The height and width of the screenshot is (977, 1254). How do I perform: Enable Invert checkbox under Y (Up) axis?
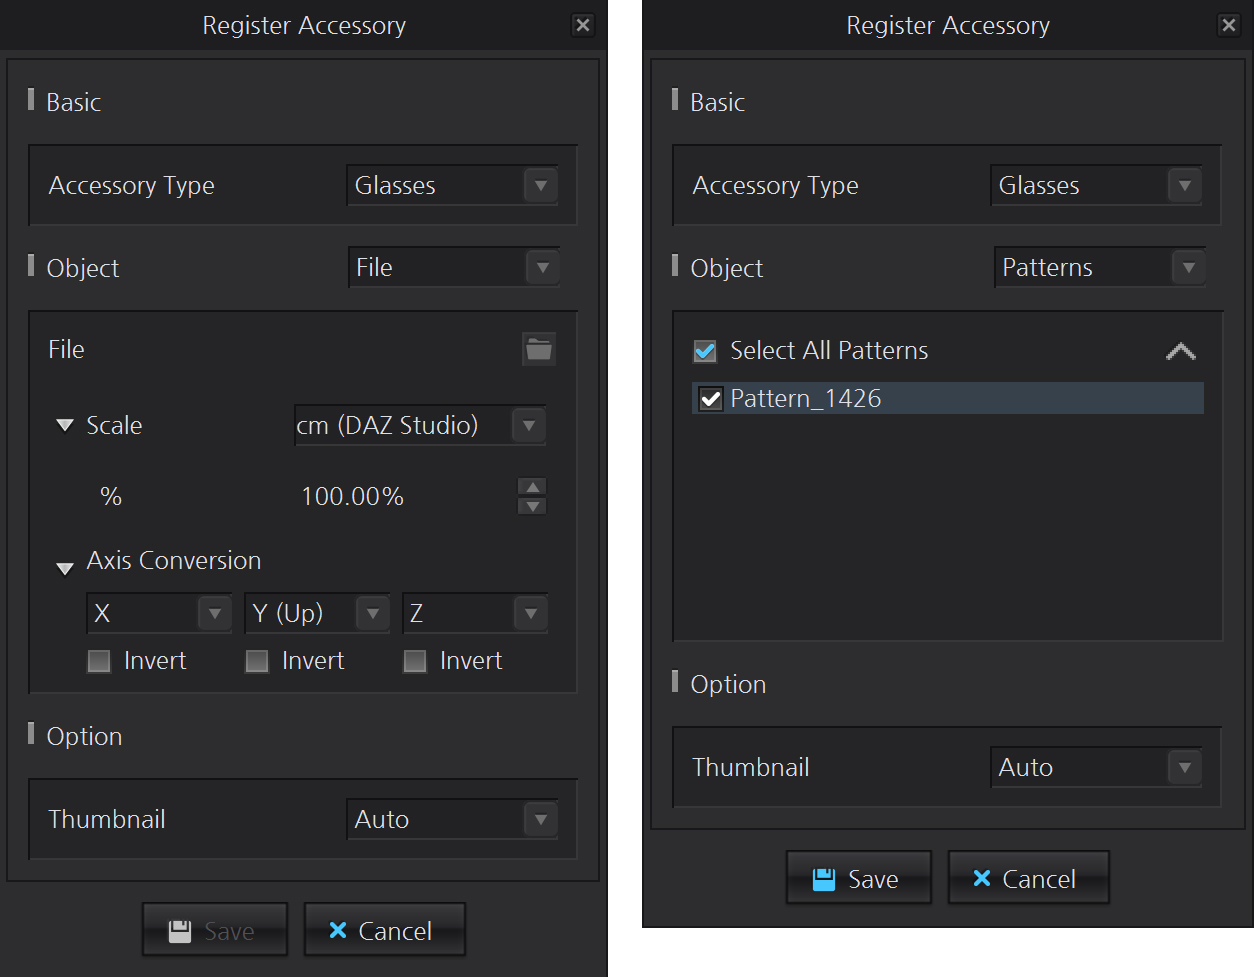coord(257,661)
